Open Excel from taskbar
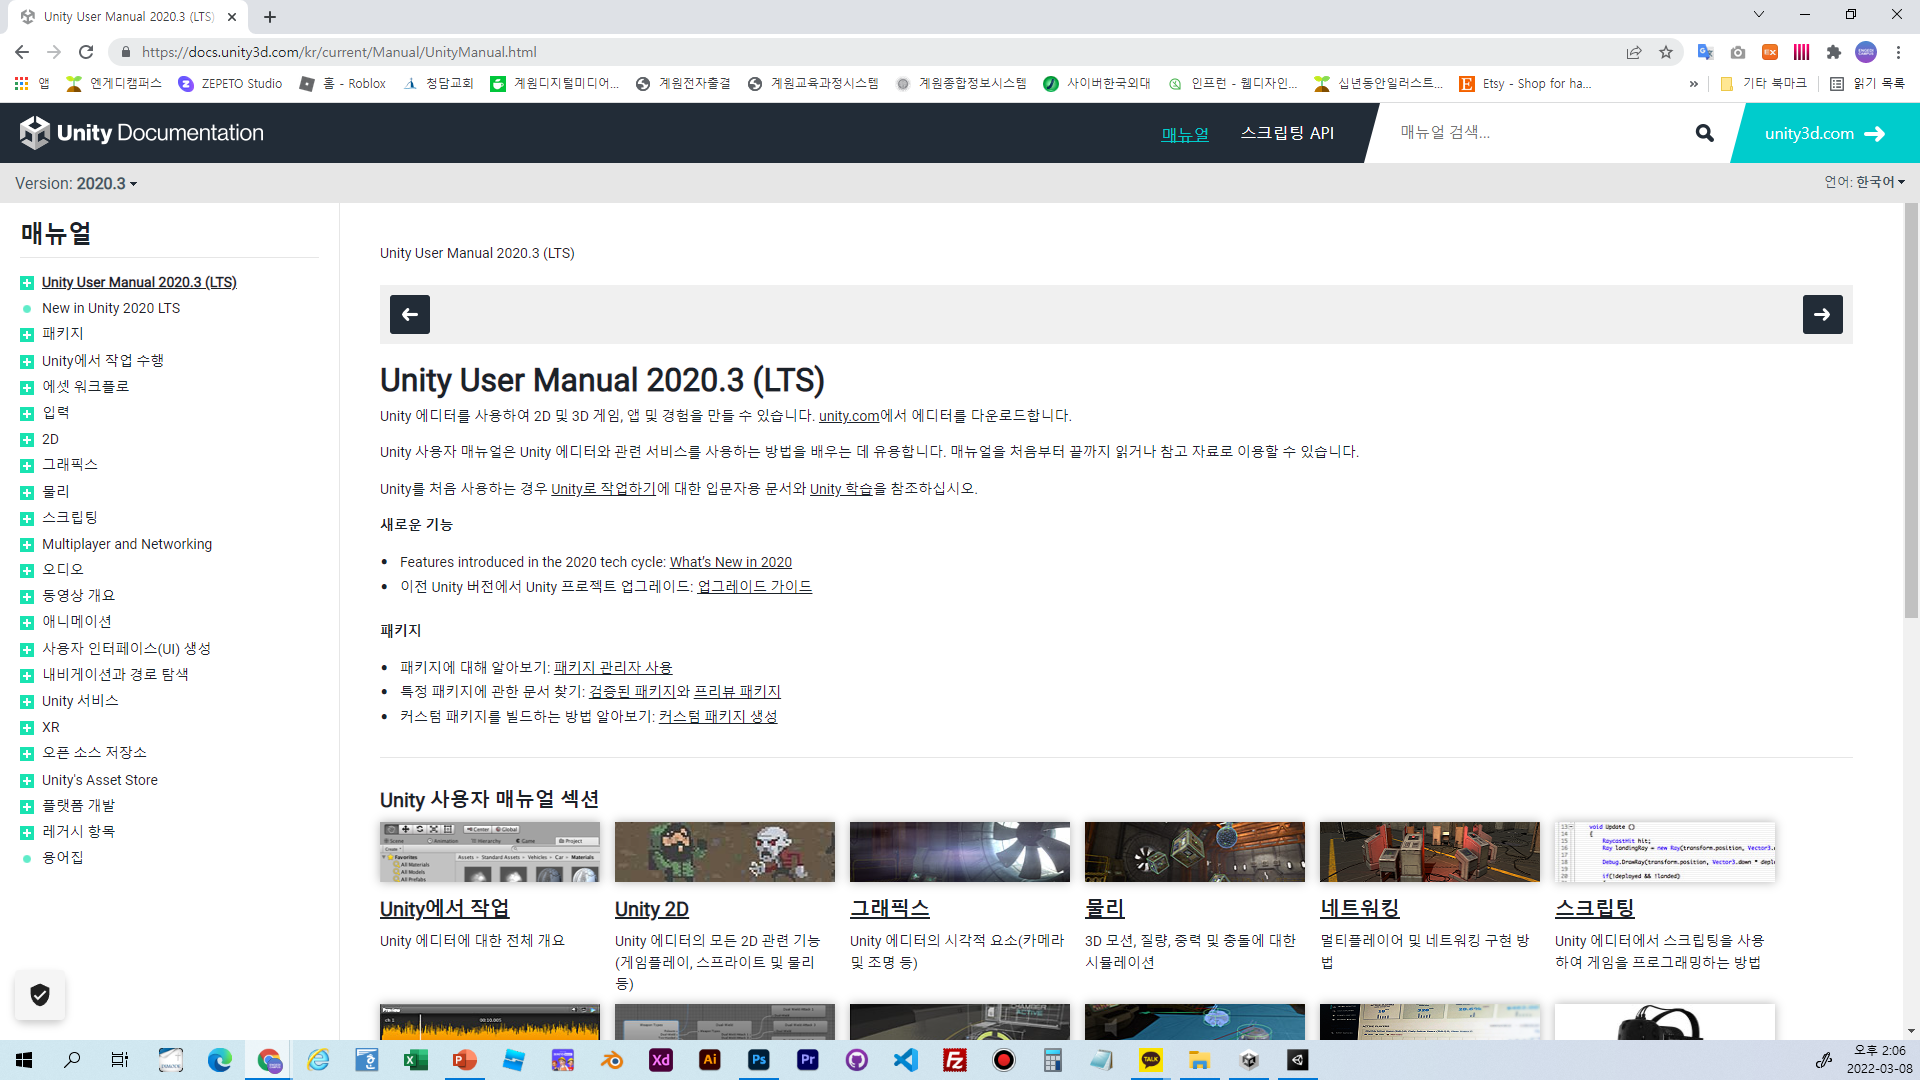Image resolution: width=1920 pixels, height=1080 pixels. (416, 1060)
